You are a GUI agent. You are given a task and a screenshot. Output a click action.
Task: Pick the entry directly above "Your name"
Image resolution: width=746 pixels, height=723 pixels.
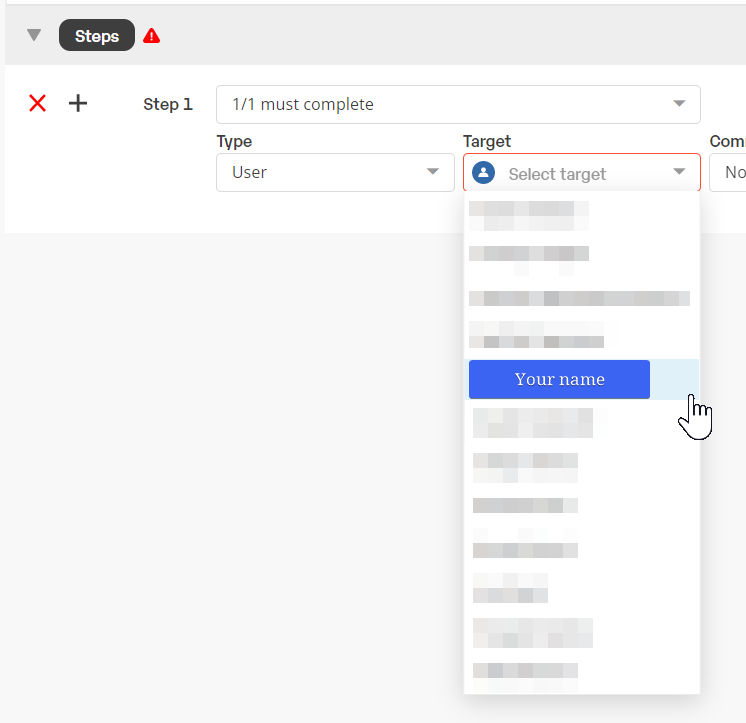pyautogui.click(x=536, y=334)
